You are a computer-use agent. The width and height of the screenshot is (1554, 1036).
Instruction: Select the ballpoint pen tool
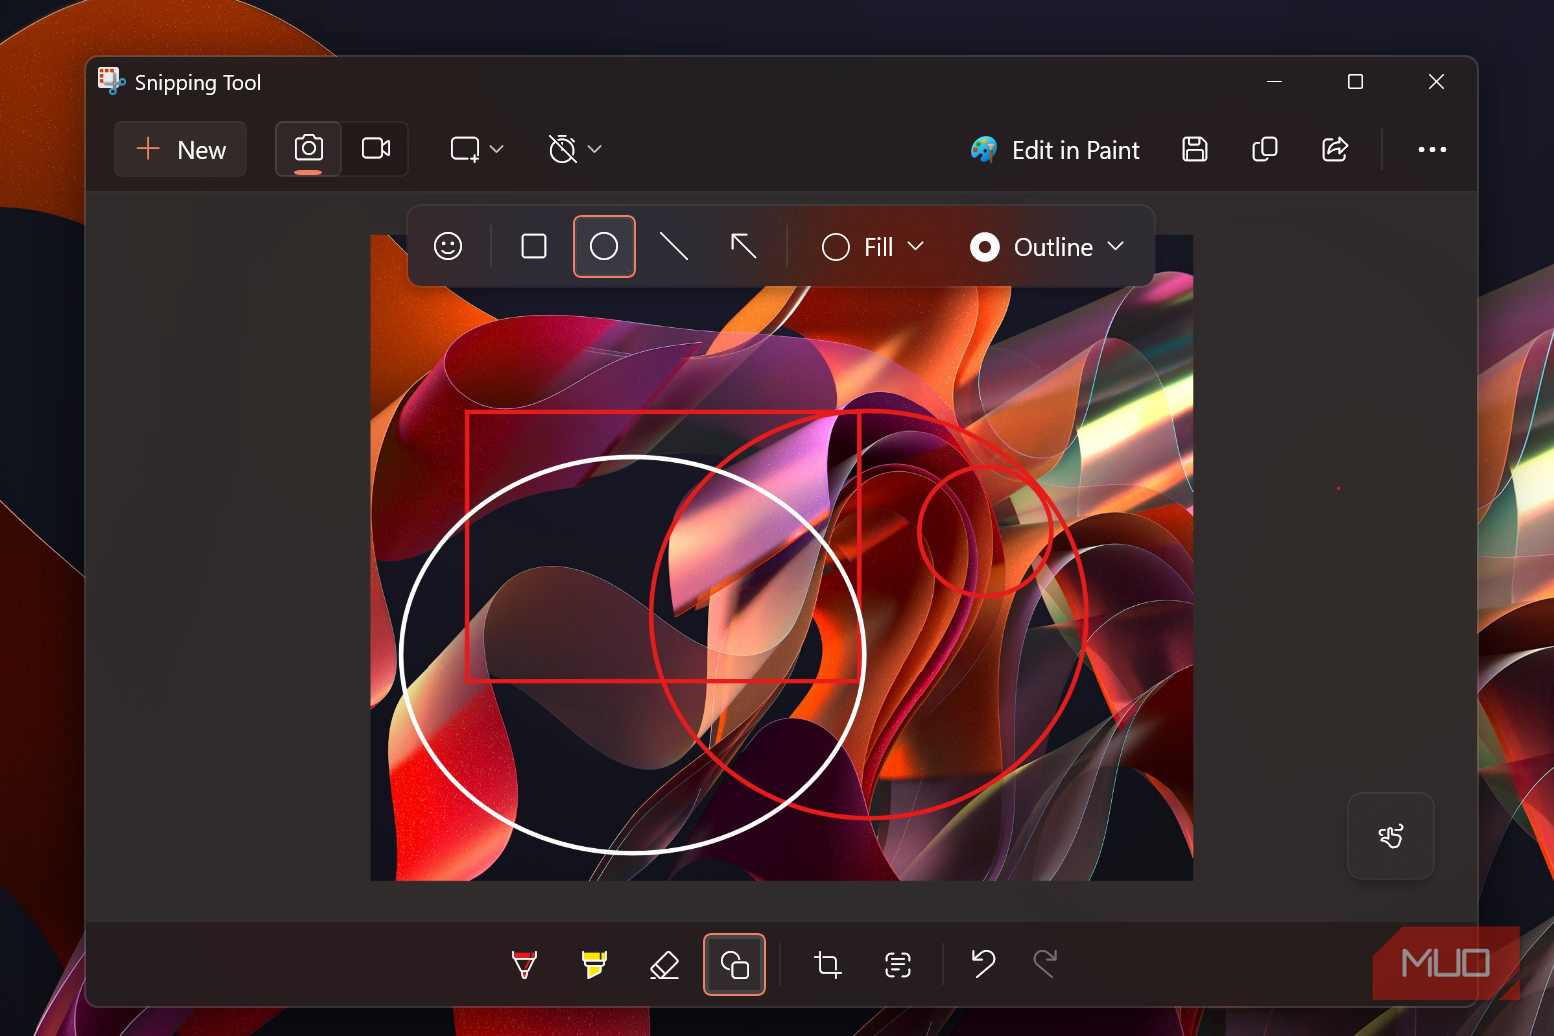pyautogui.click(x=524, y=964)
